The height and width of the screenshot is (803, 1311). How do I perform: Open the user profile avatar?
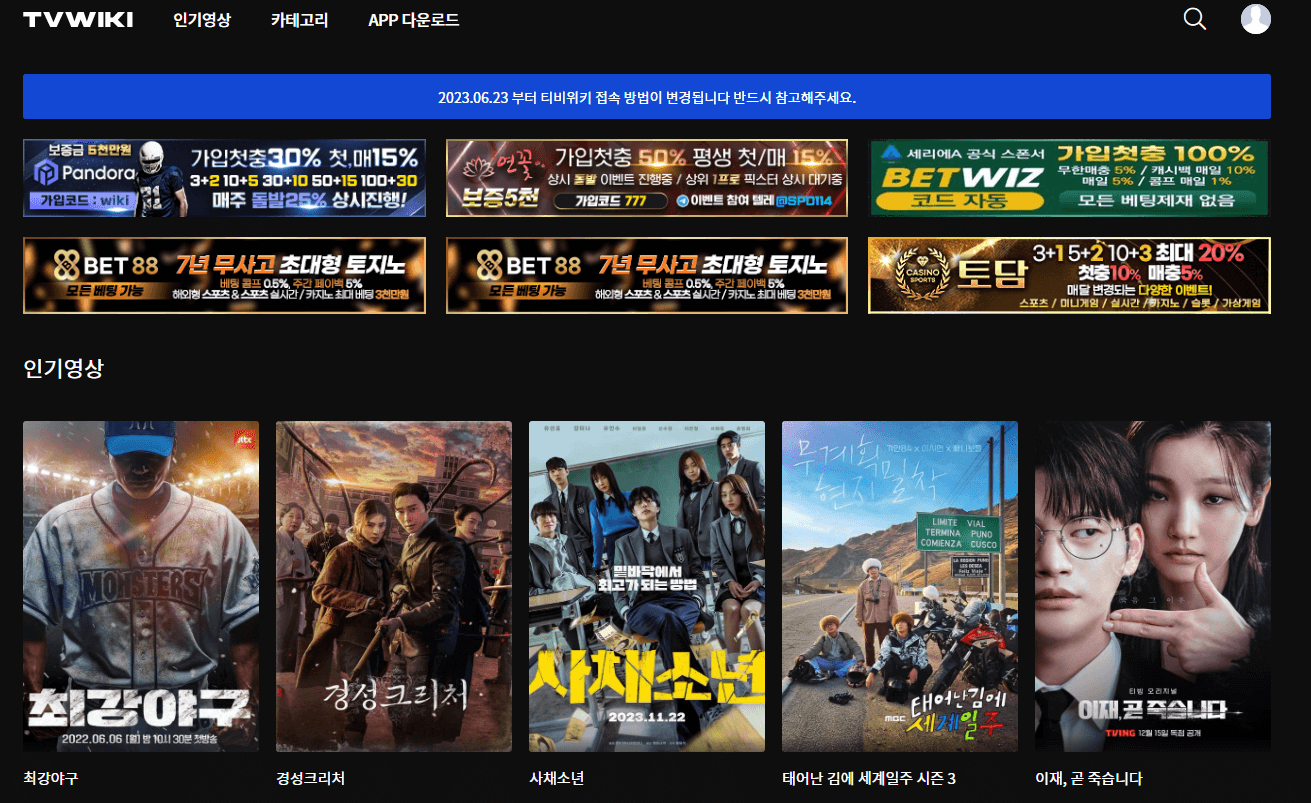pos(1255,19)
